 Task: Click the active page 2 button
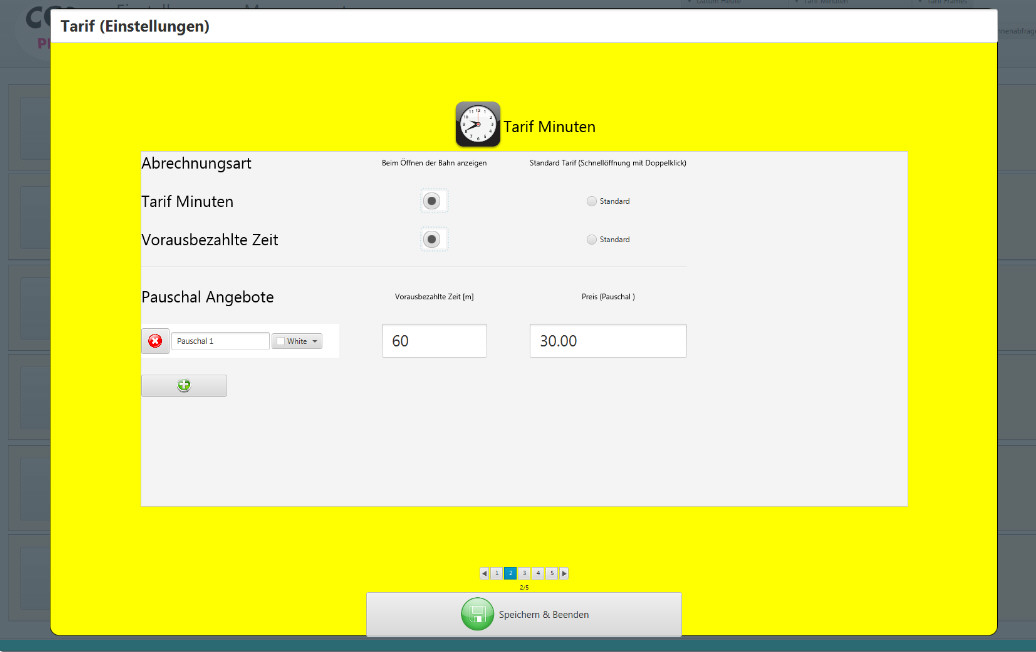510,574
